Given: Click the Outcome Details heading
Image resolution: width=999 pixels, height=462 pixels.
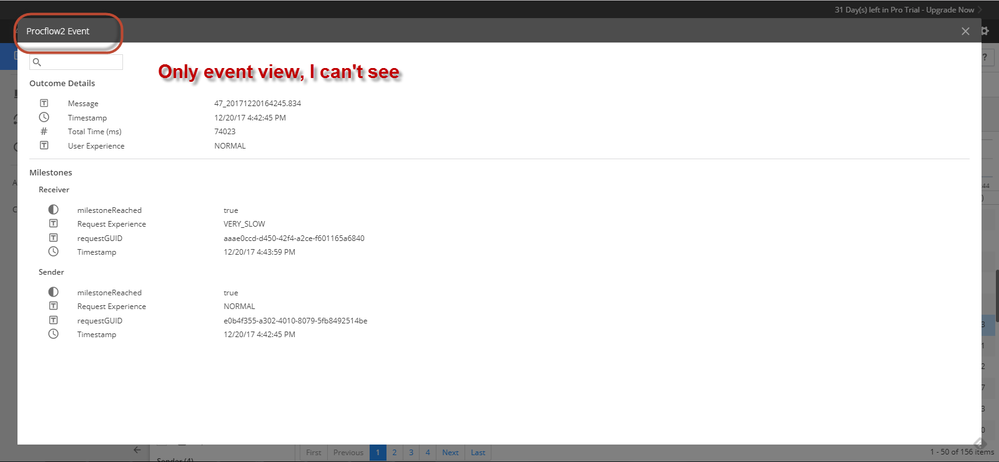Looking at the screenshot, I should click(62, 83).
